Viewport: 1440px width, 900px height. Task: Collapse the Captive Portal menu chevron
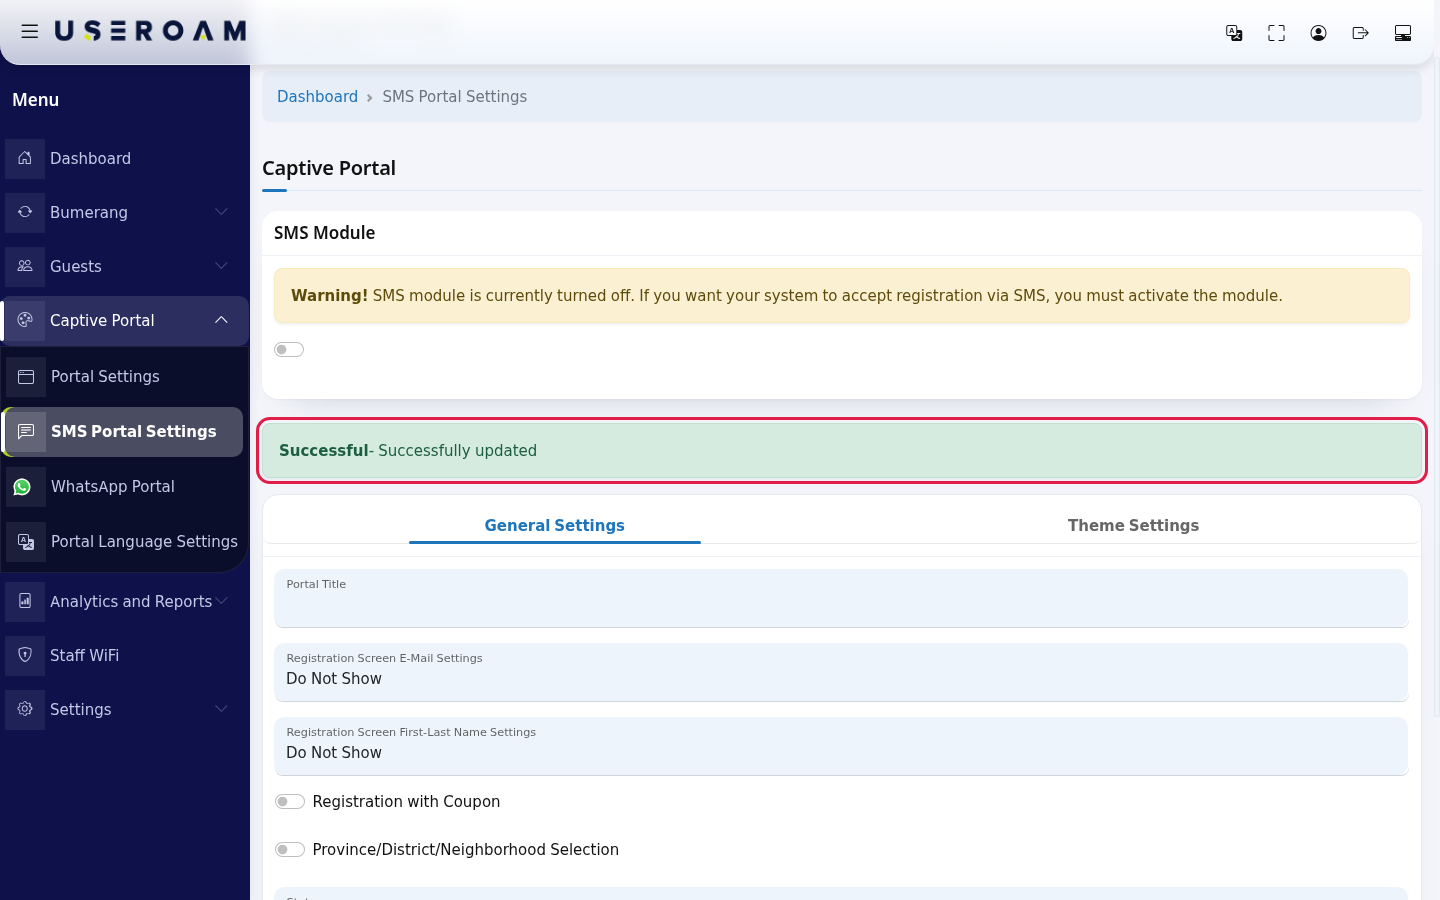[221, 320]
